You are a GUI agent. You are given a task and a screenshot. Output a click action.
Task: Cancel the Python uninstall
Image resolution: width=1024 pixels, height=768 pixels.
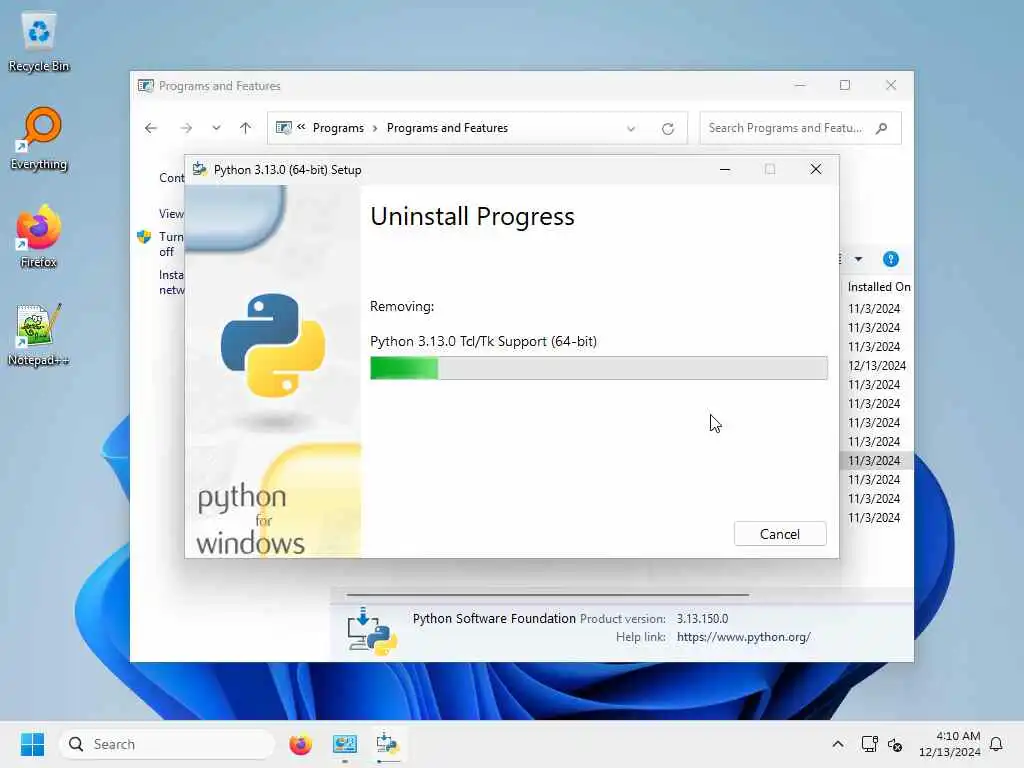click(780, 534)
